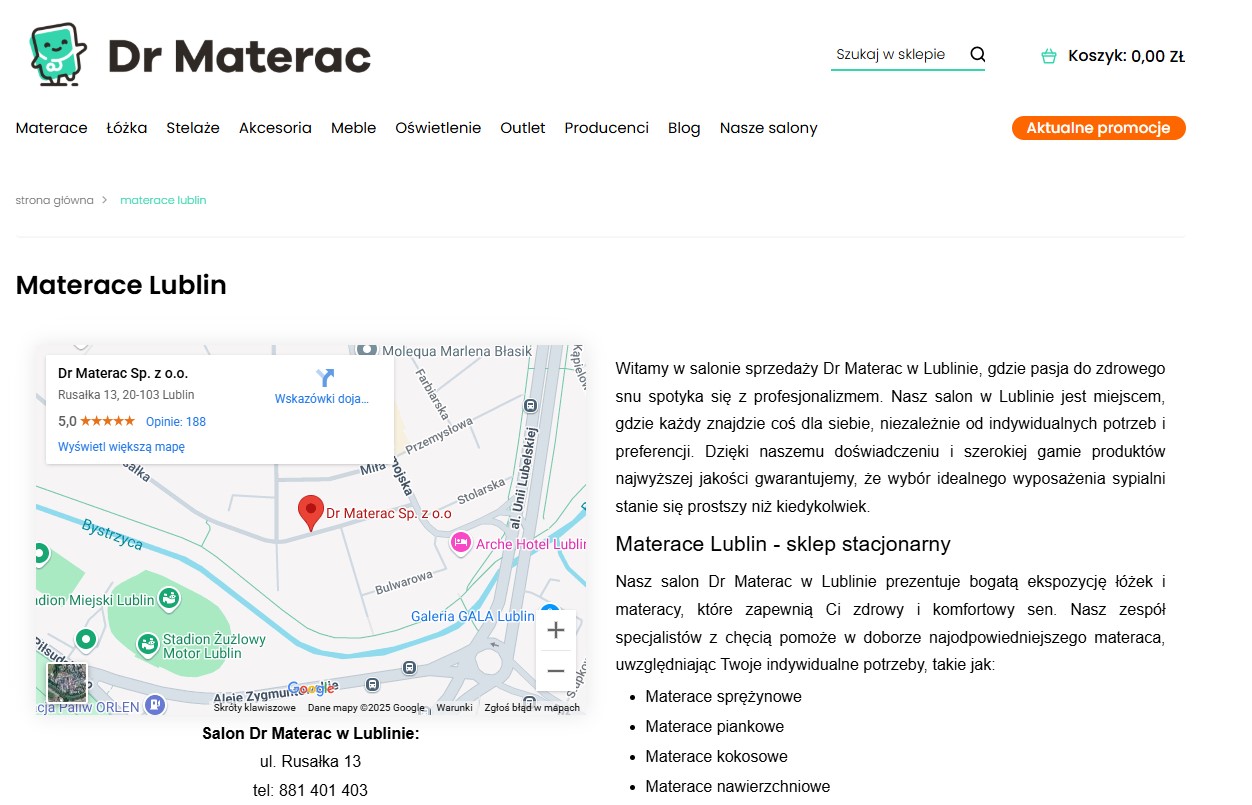This screenshot has height=805, width=1252.
Task: Open the Łóżka menu
Action: pos(127,128)
